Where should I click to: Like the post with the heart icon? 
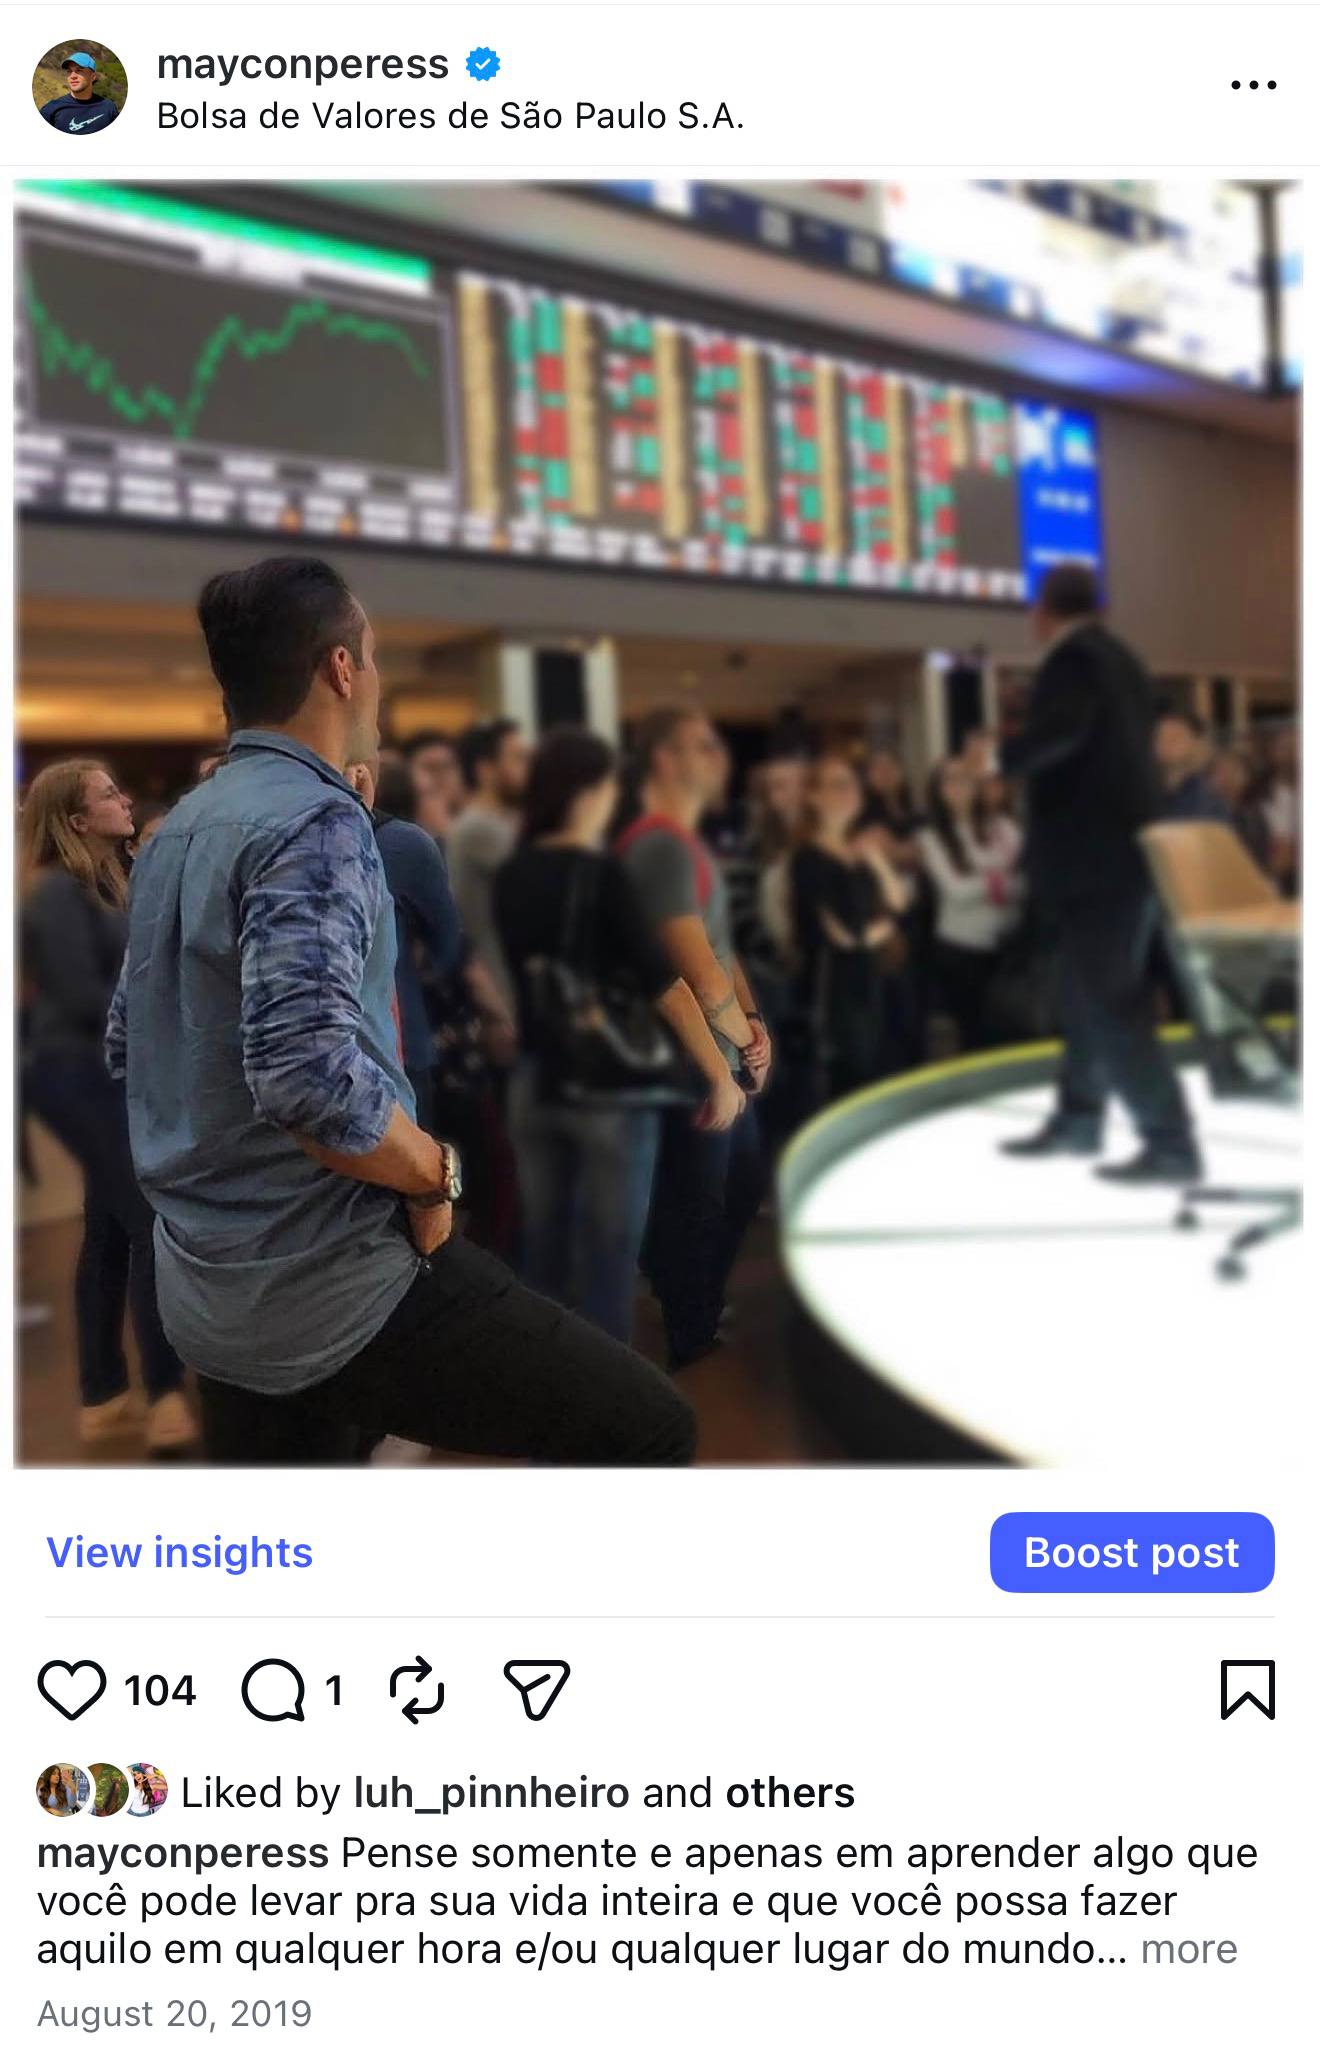coord(72,1690)
